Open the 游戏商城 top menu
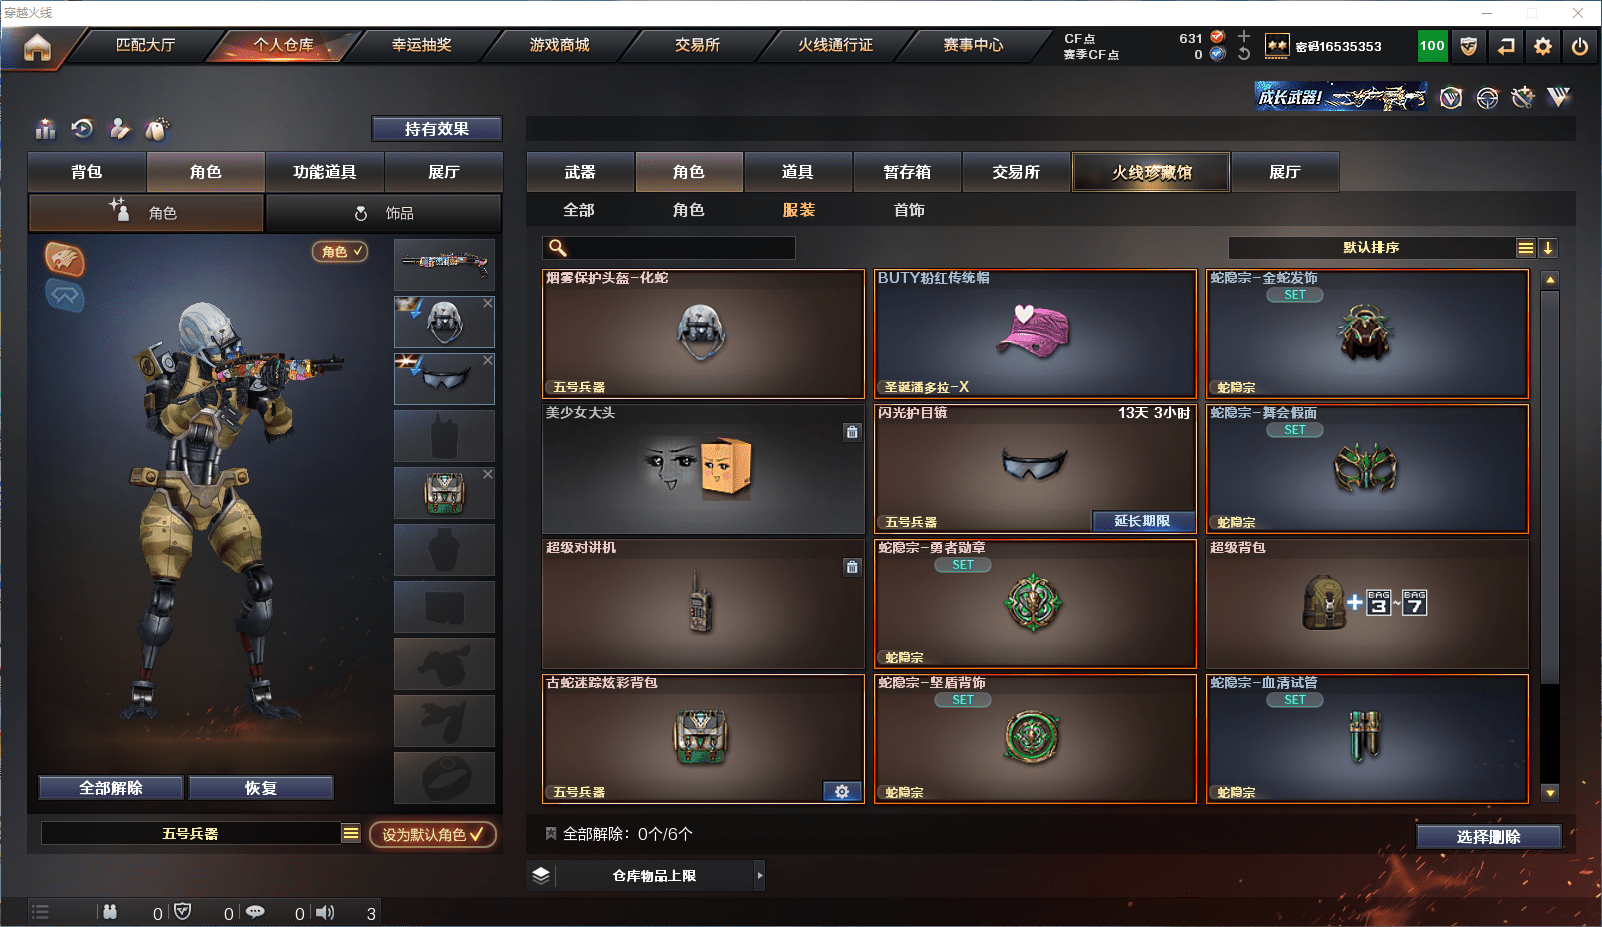1602x927 pixels. tap(559, 45)
